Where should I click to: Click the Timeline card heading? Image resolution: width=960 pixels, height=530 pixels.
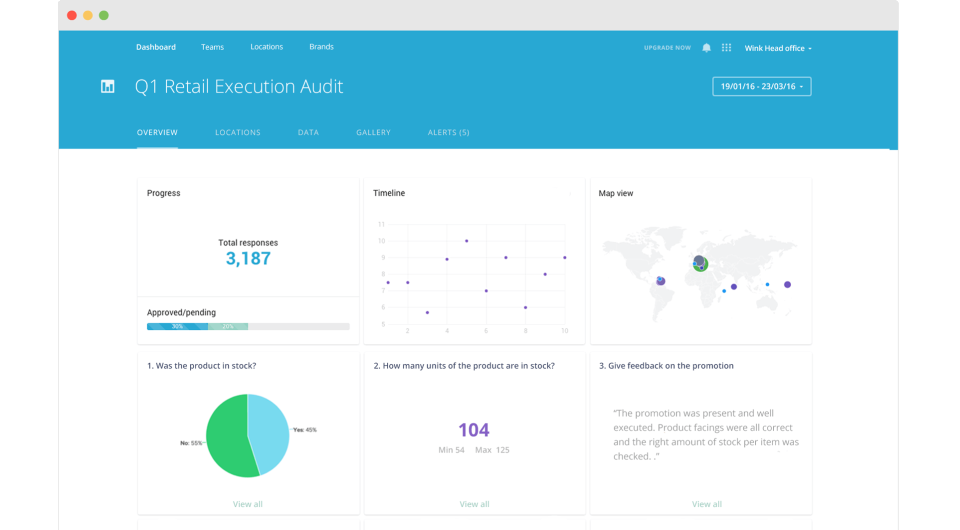pyautogui.click(x=389, y=193)
